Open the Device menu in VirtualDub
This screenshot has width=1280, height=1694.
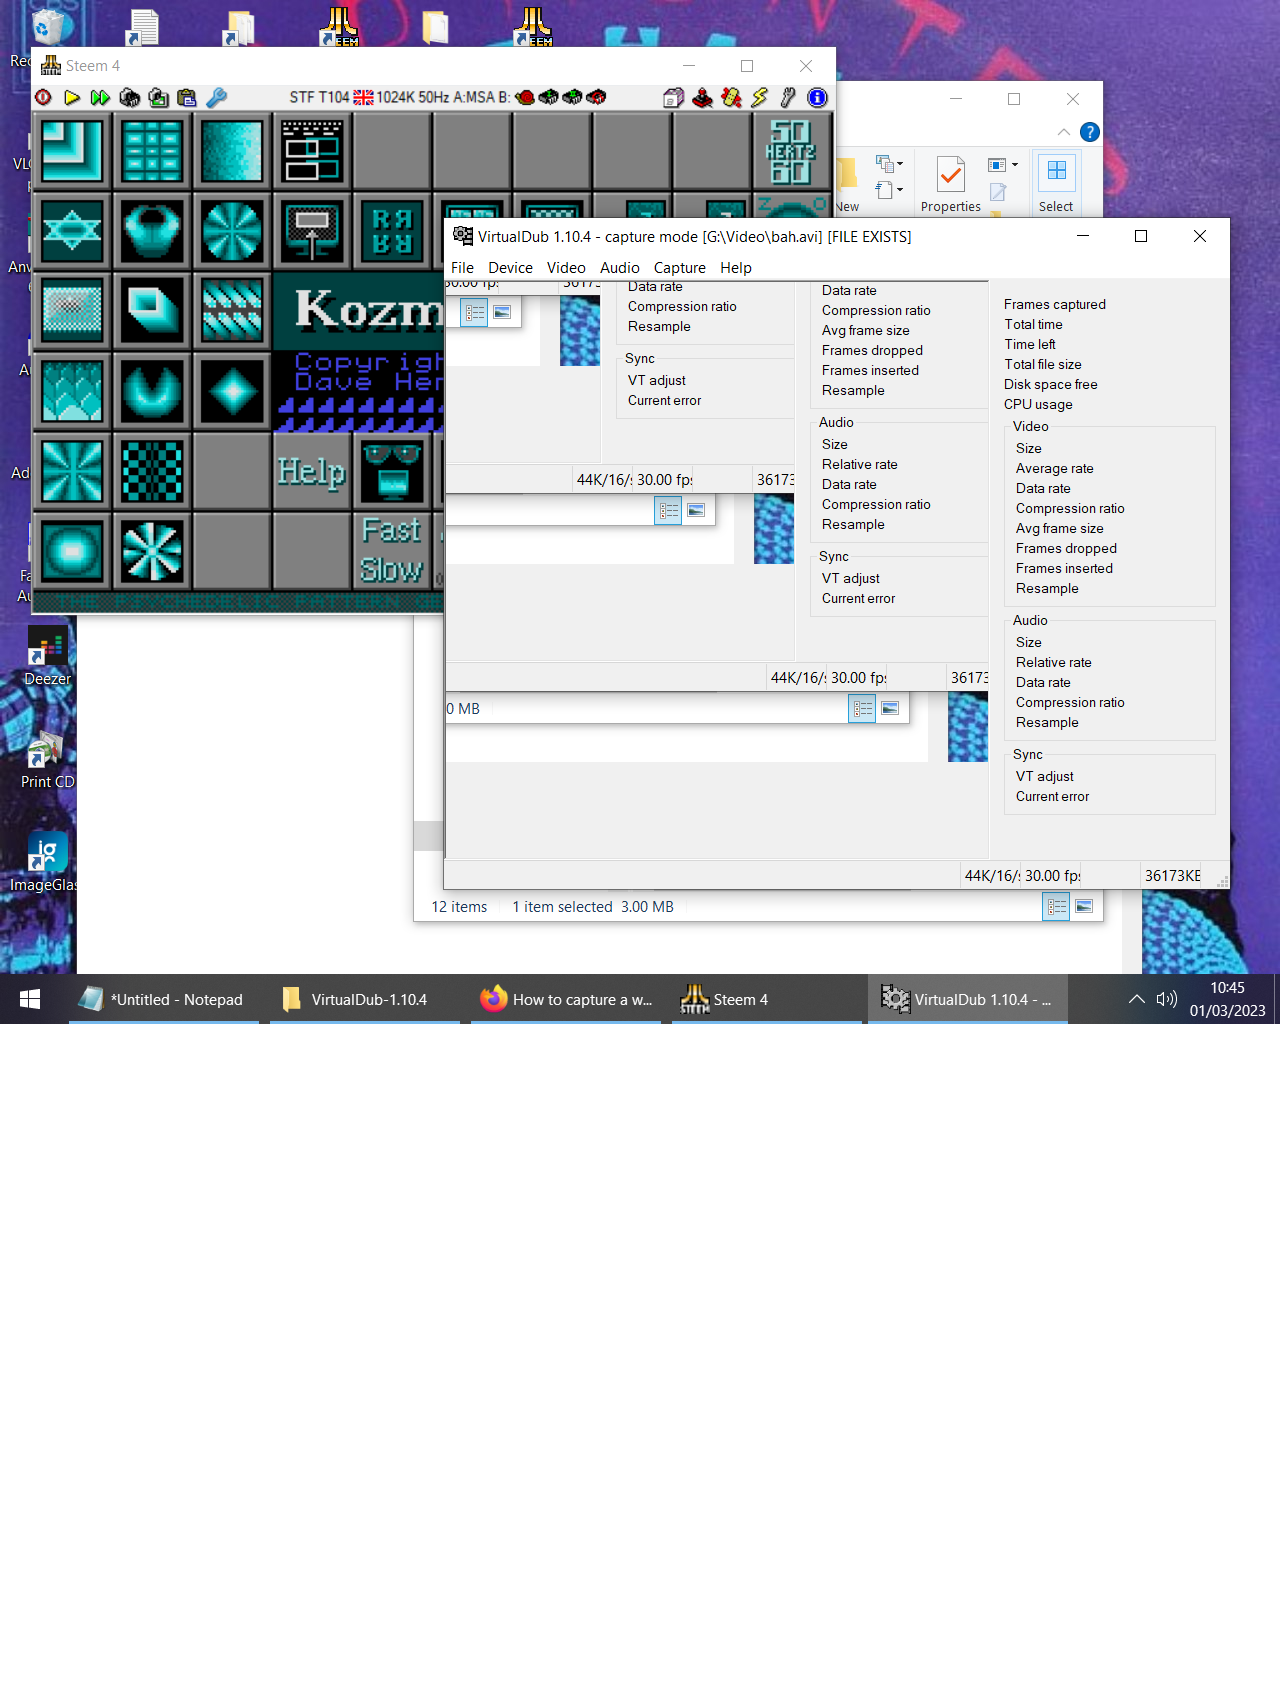click(510, 268)
